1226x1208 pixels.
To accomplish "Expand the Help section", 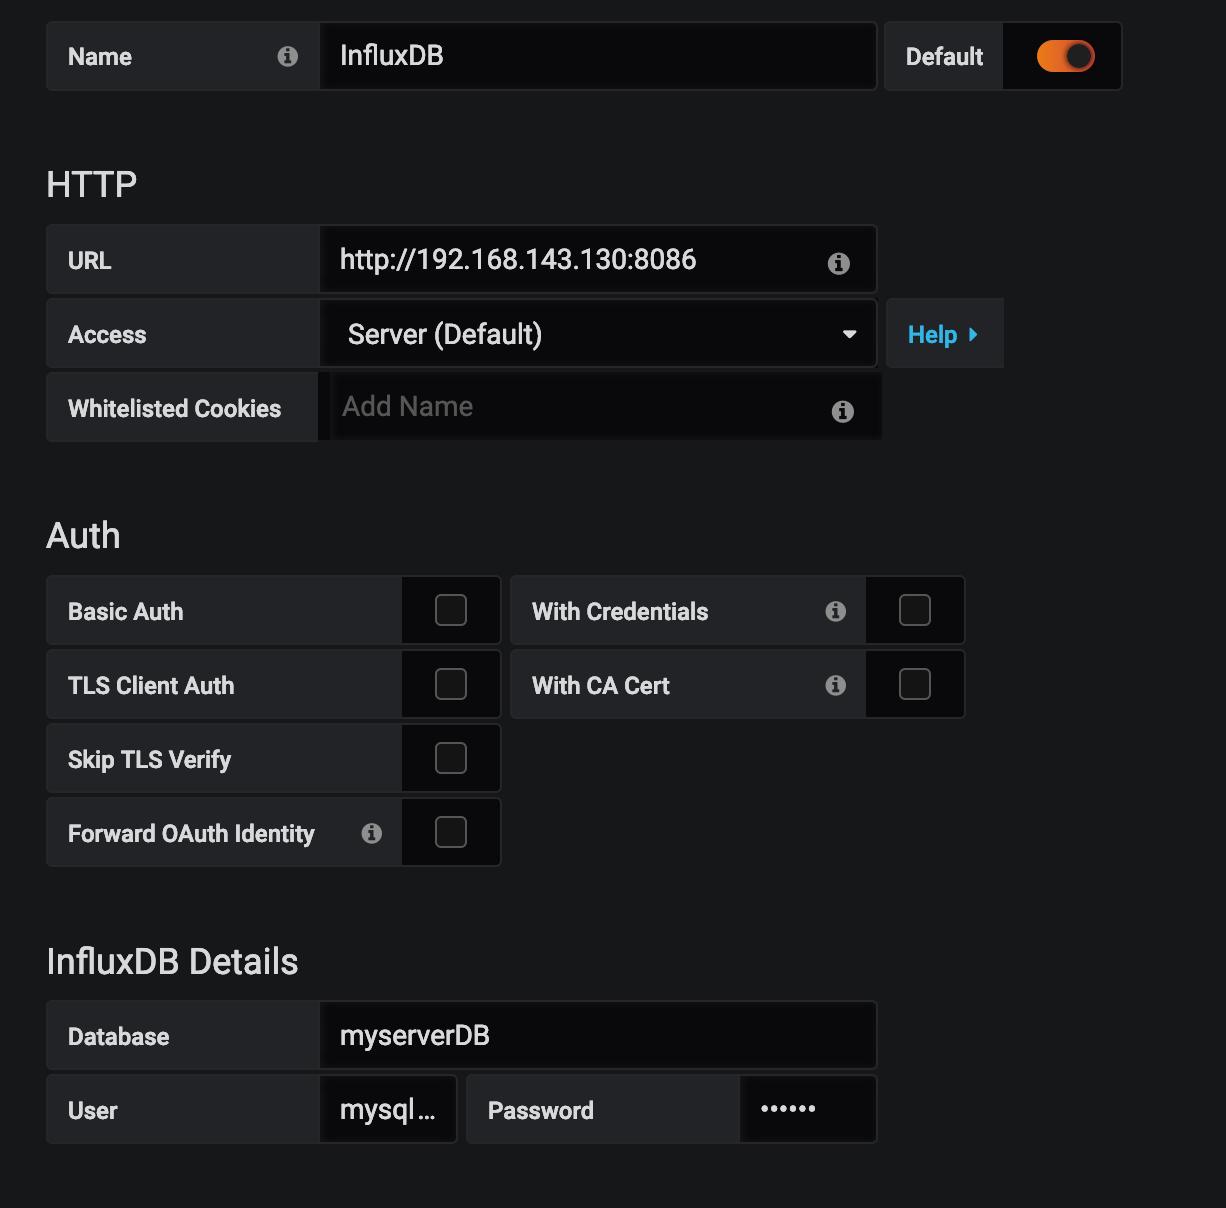I will pos(944,334).
